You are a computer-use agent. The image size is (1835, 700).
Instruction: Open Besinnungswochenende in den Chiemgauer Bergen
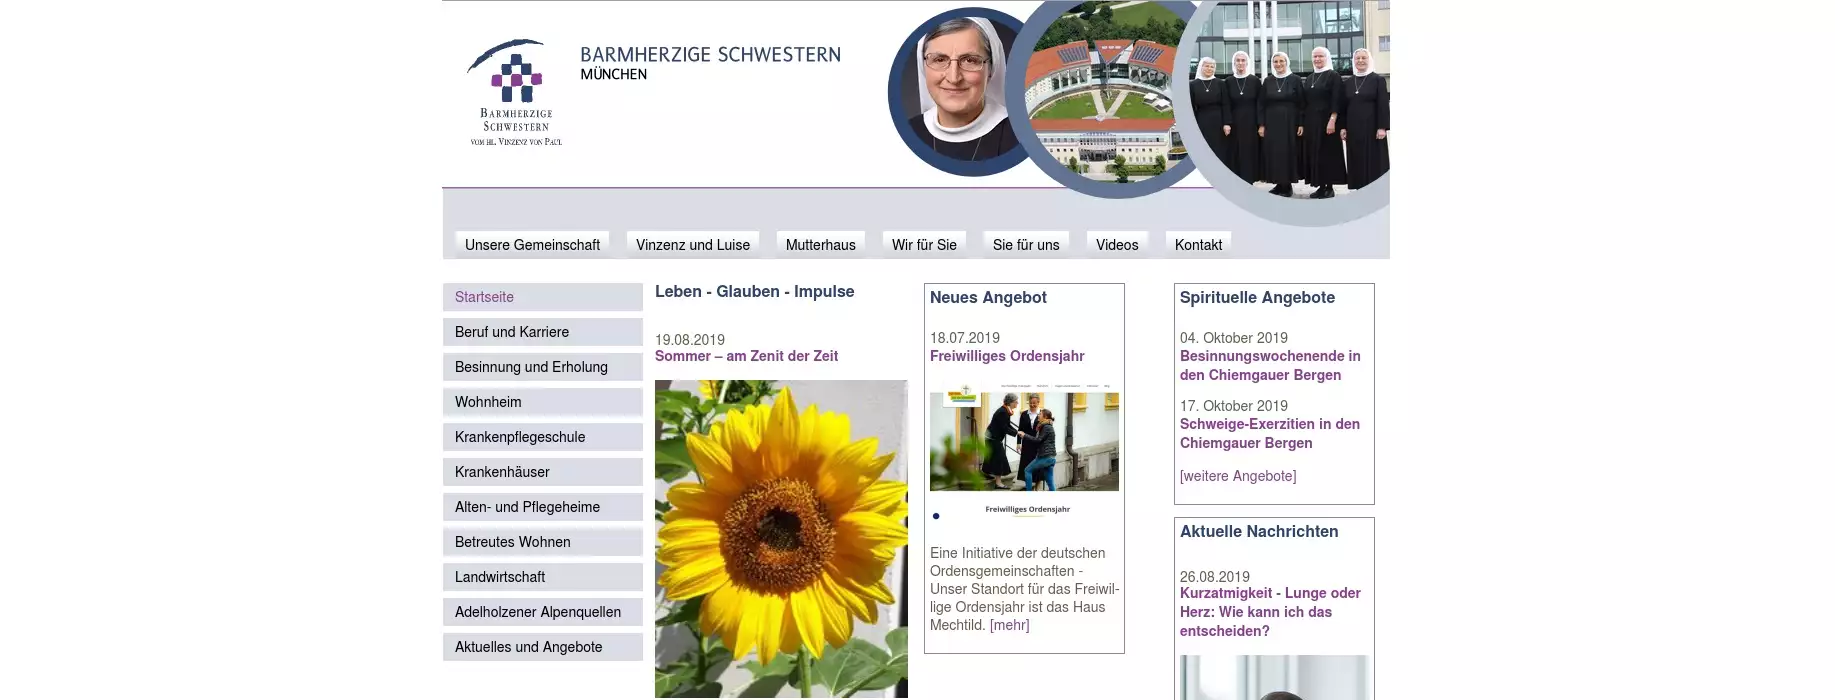click(x=1269, y=365)
